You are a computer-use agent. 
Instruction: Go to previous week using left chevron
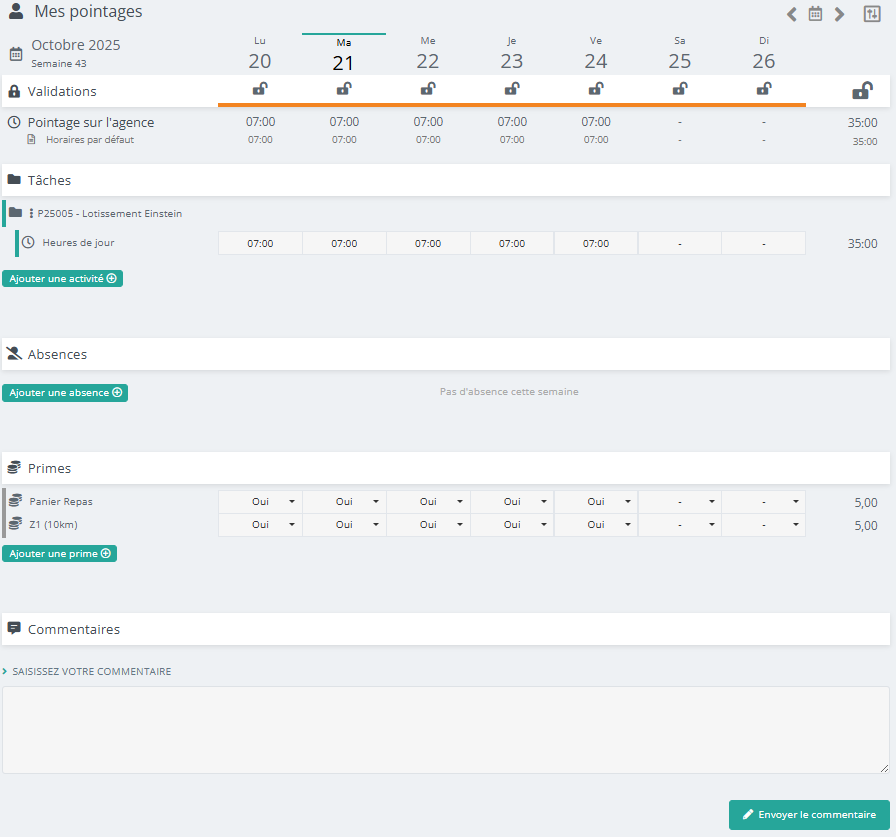click(x=792, y=14)
